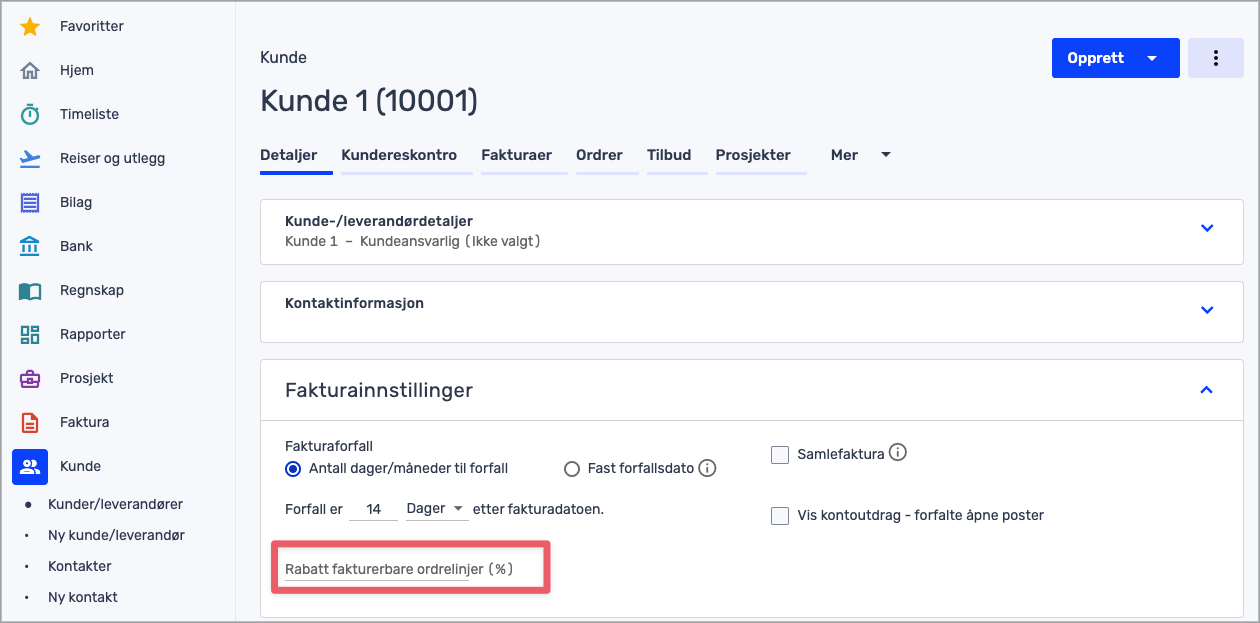Click the Timeliste stopwatch icon

(x=30, y=115)
